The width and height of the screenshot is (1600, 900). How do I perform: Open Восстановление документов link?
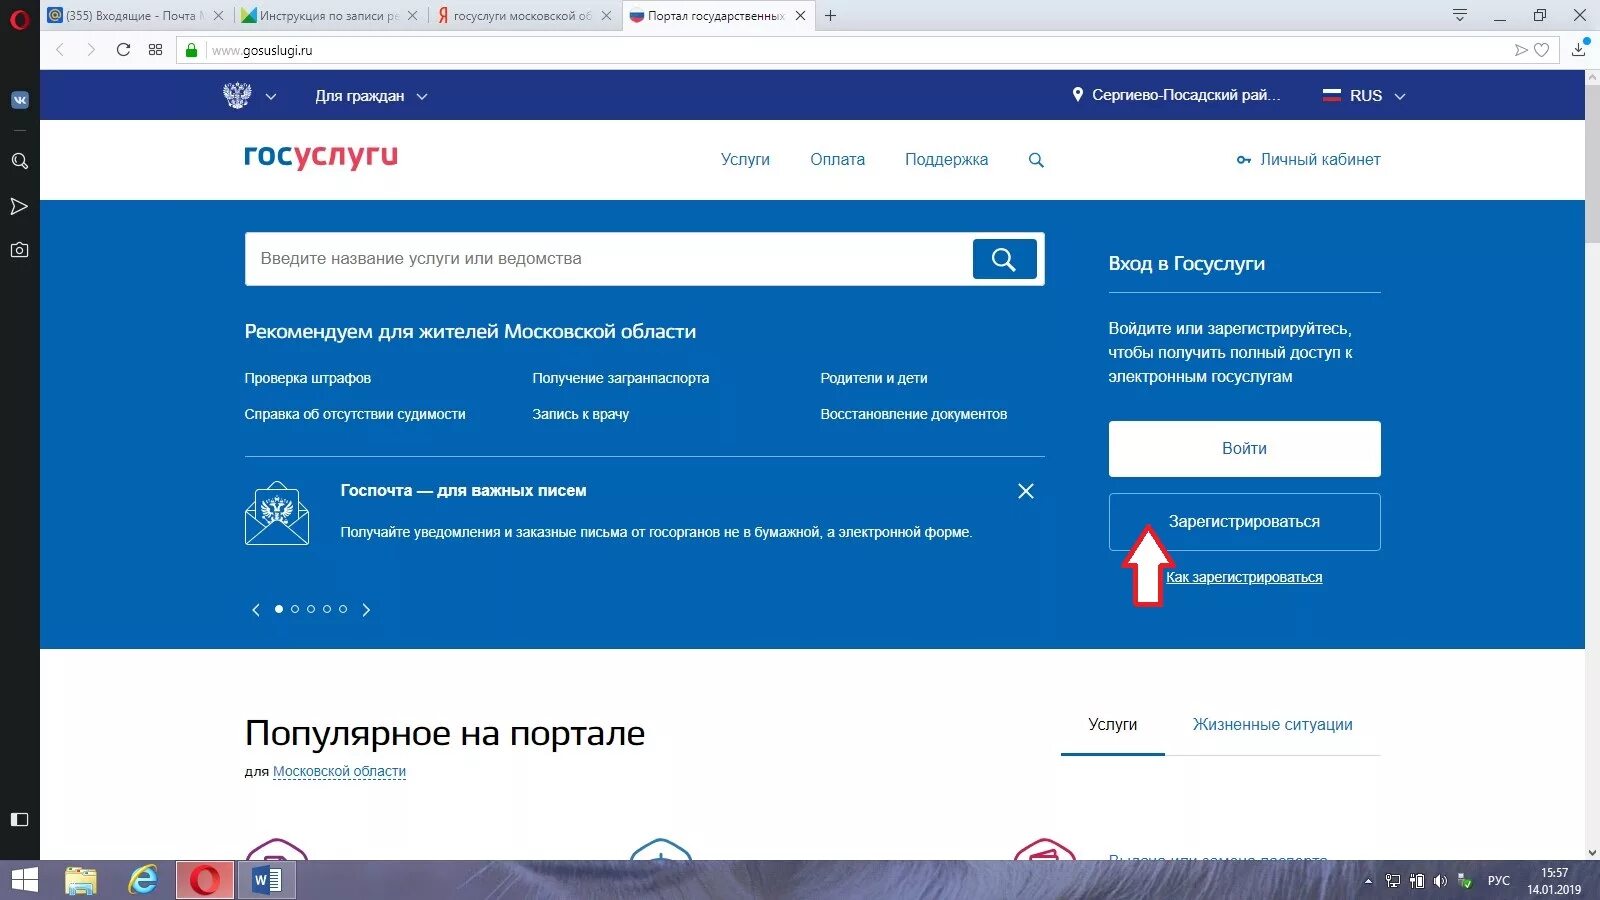point(914,414)
